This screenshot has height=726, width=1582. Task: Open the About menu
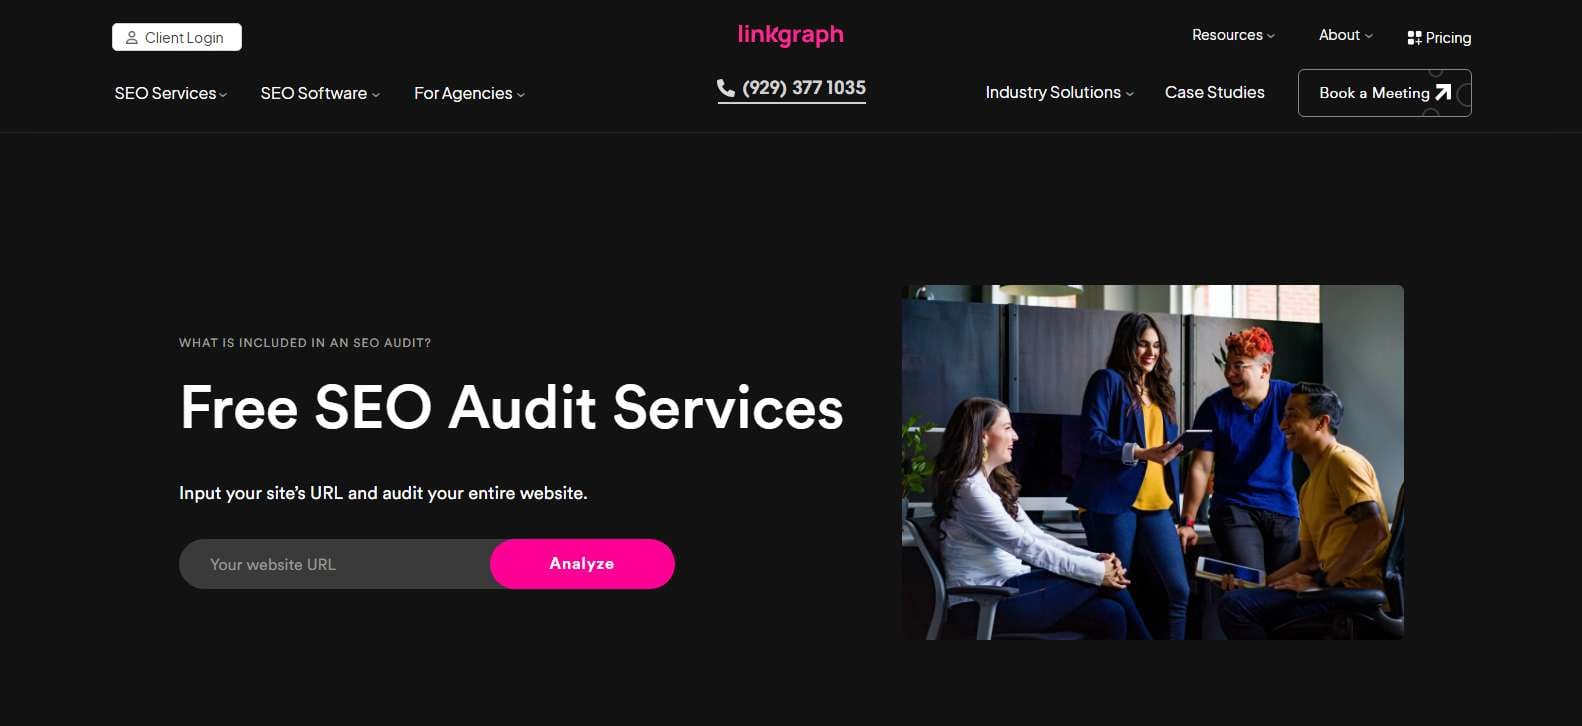1345,35
